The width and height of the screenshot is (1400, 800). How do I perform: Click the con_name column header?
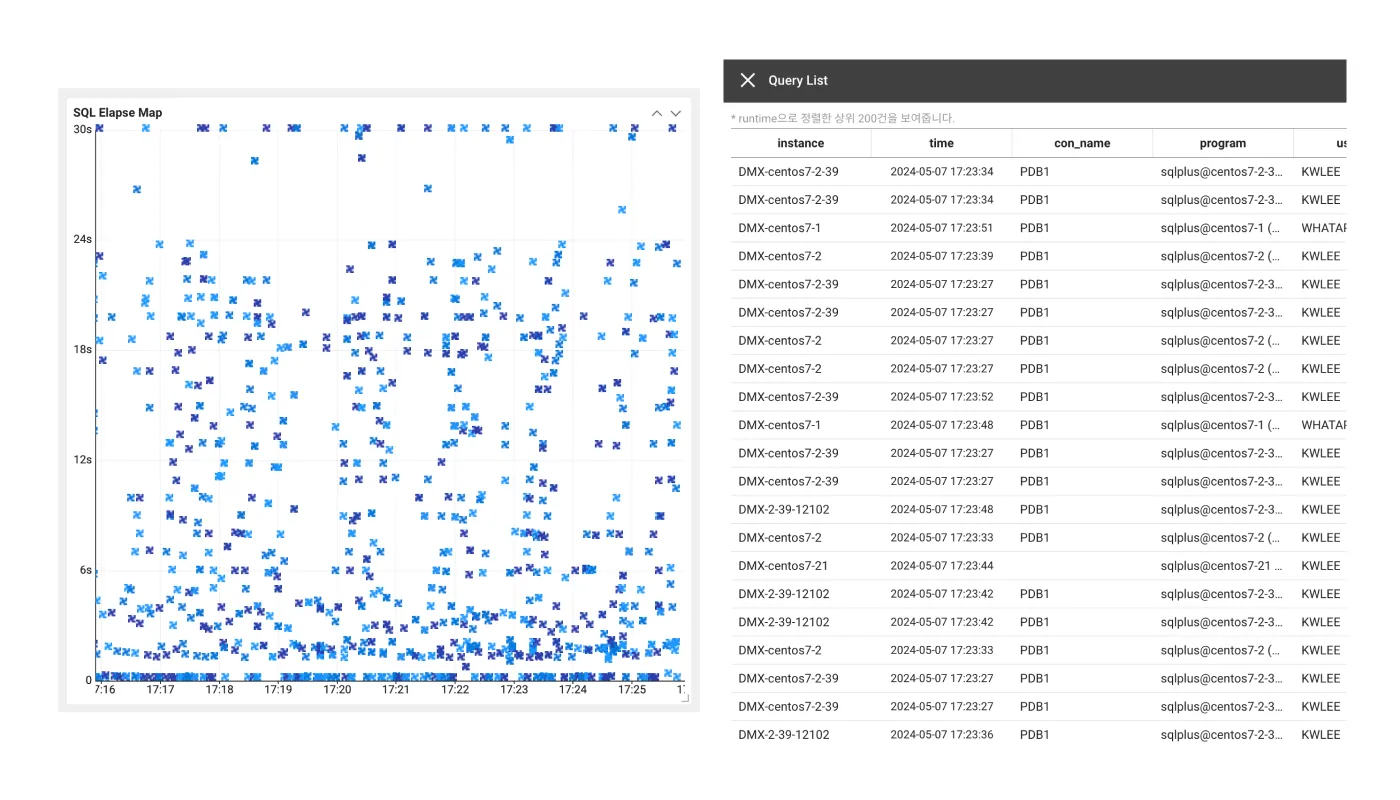[1082, 143]
